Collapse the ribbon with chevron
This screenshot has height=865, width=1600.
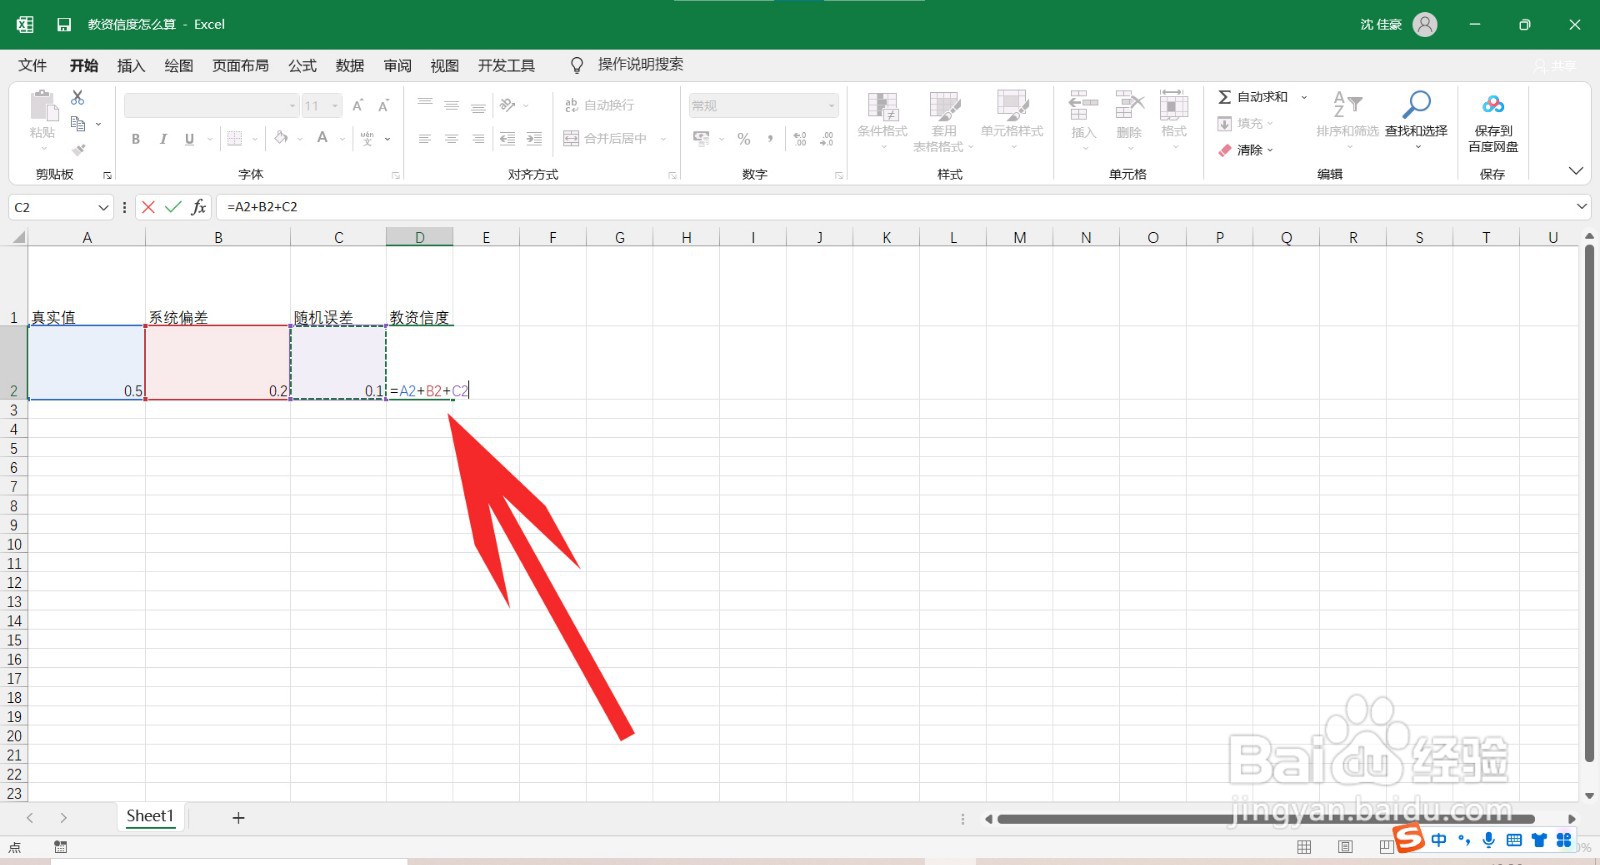click(1576, 171)
